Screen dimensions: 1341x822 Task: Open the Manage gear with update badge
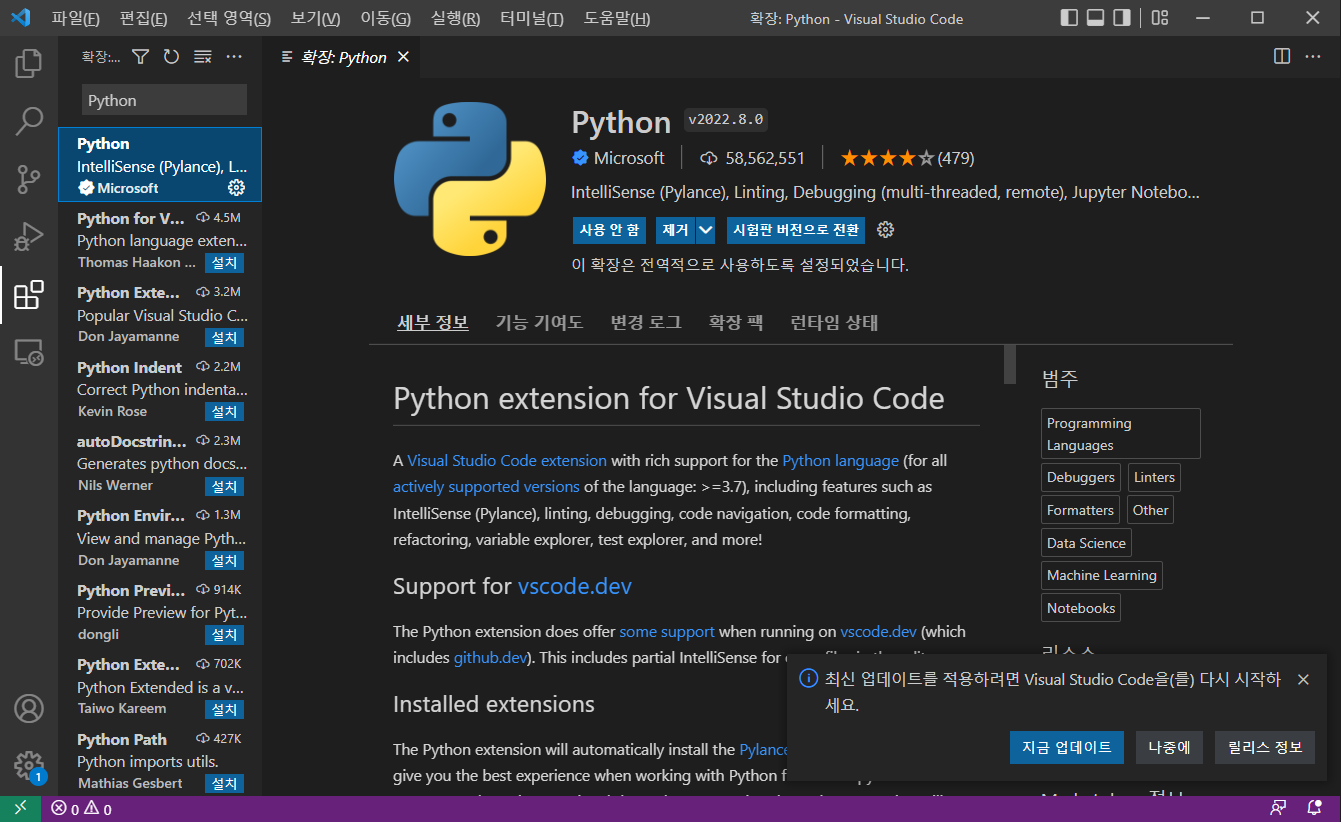coord(29,766)
